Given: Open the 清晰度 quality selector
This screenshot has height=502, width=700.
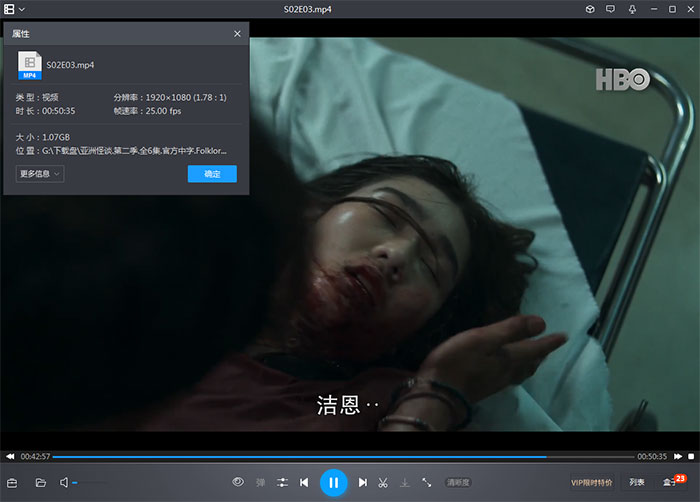Looking at the screenshot, I should 458,482.
